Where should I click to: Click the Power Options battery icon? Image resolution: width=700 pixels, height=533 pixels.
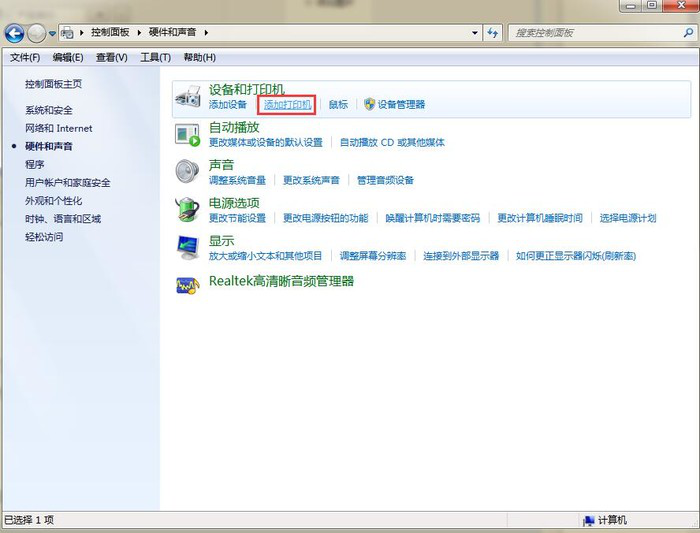[x=187, y=209]
